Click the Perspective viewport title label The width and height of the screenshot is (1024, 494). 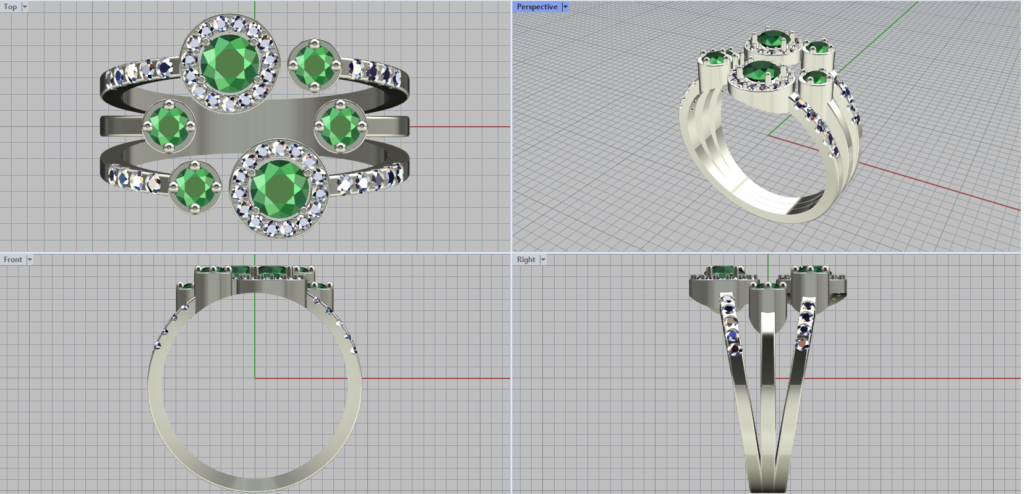(537, 6)
